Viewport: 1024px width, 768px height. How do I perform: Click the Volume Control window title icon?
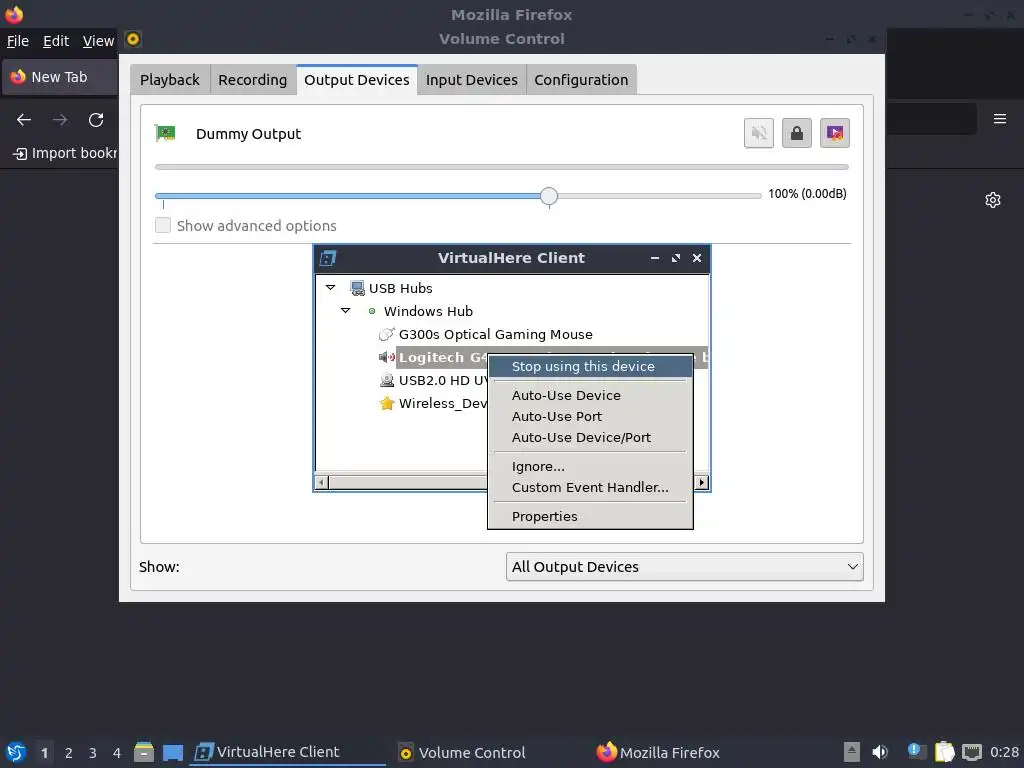[133, 39]
